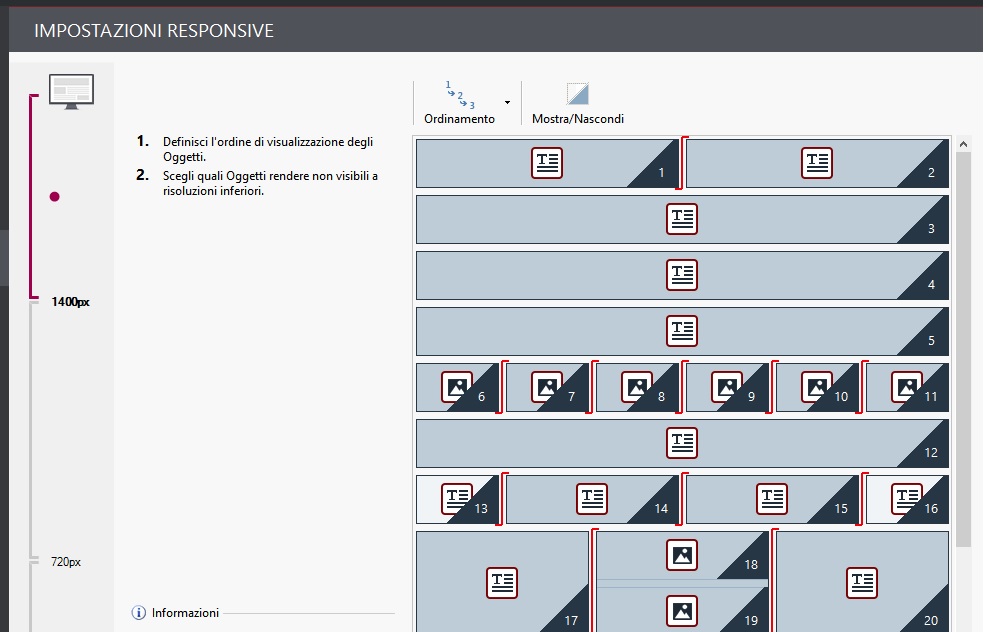This screenshot has width=989, height=632.
Task: Select image object number 11
Action: point(907,387)
